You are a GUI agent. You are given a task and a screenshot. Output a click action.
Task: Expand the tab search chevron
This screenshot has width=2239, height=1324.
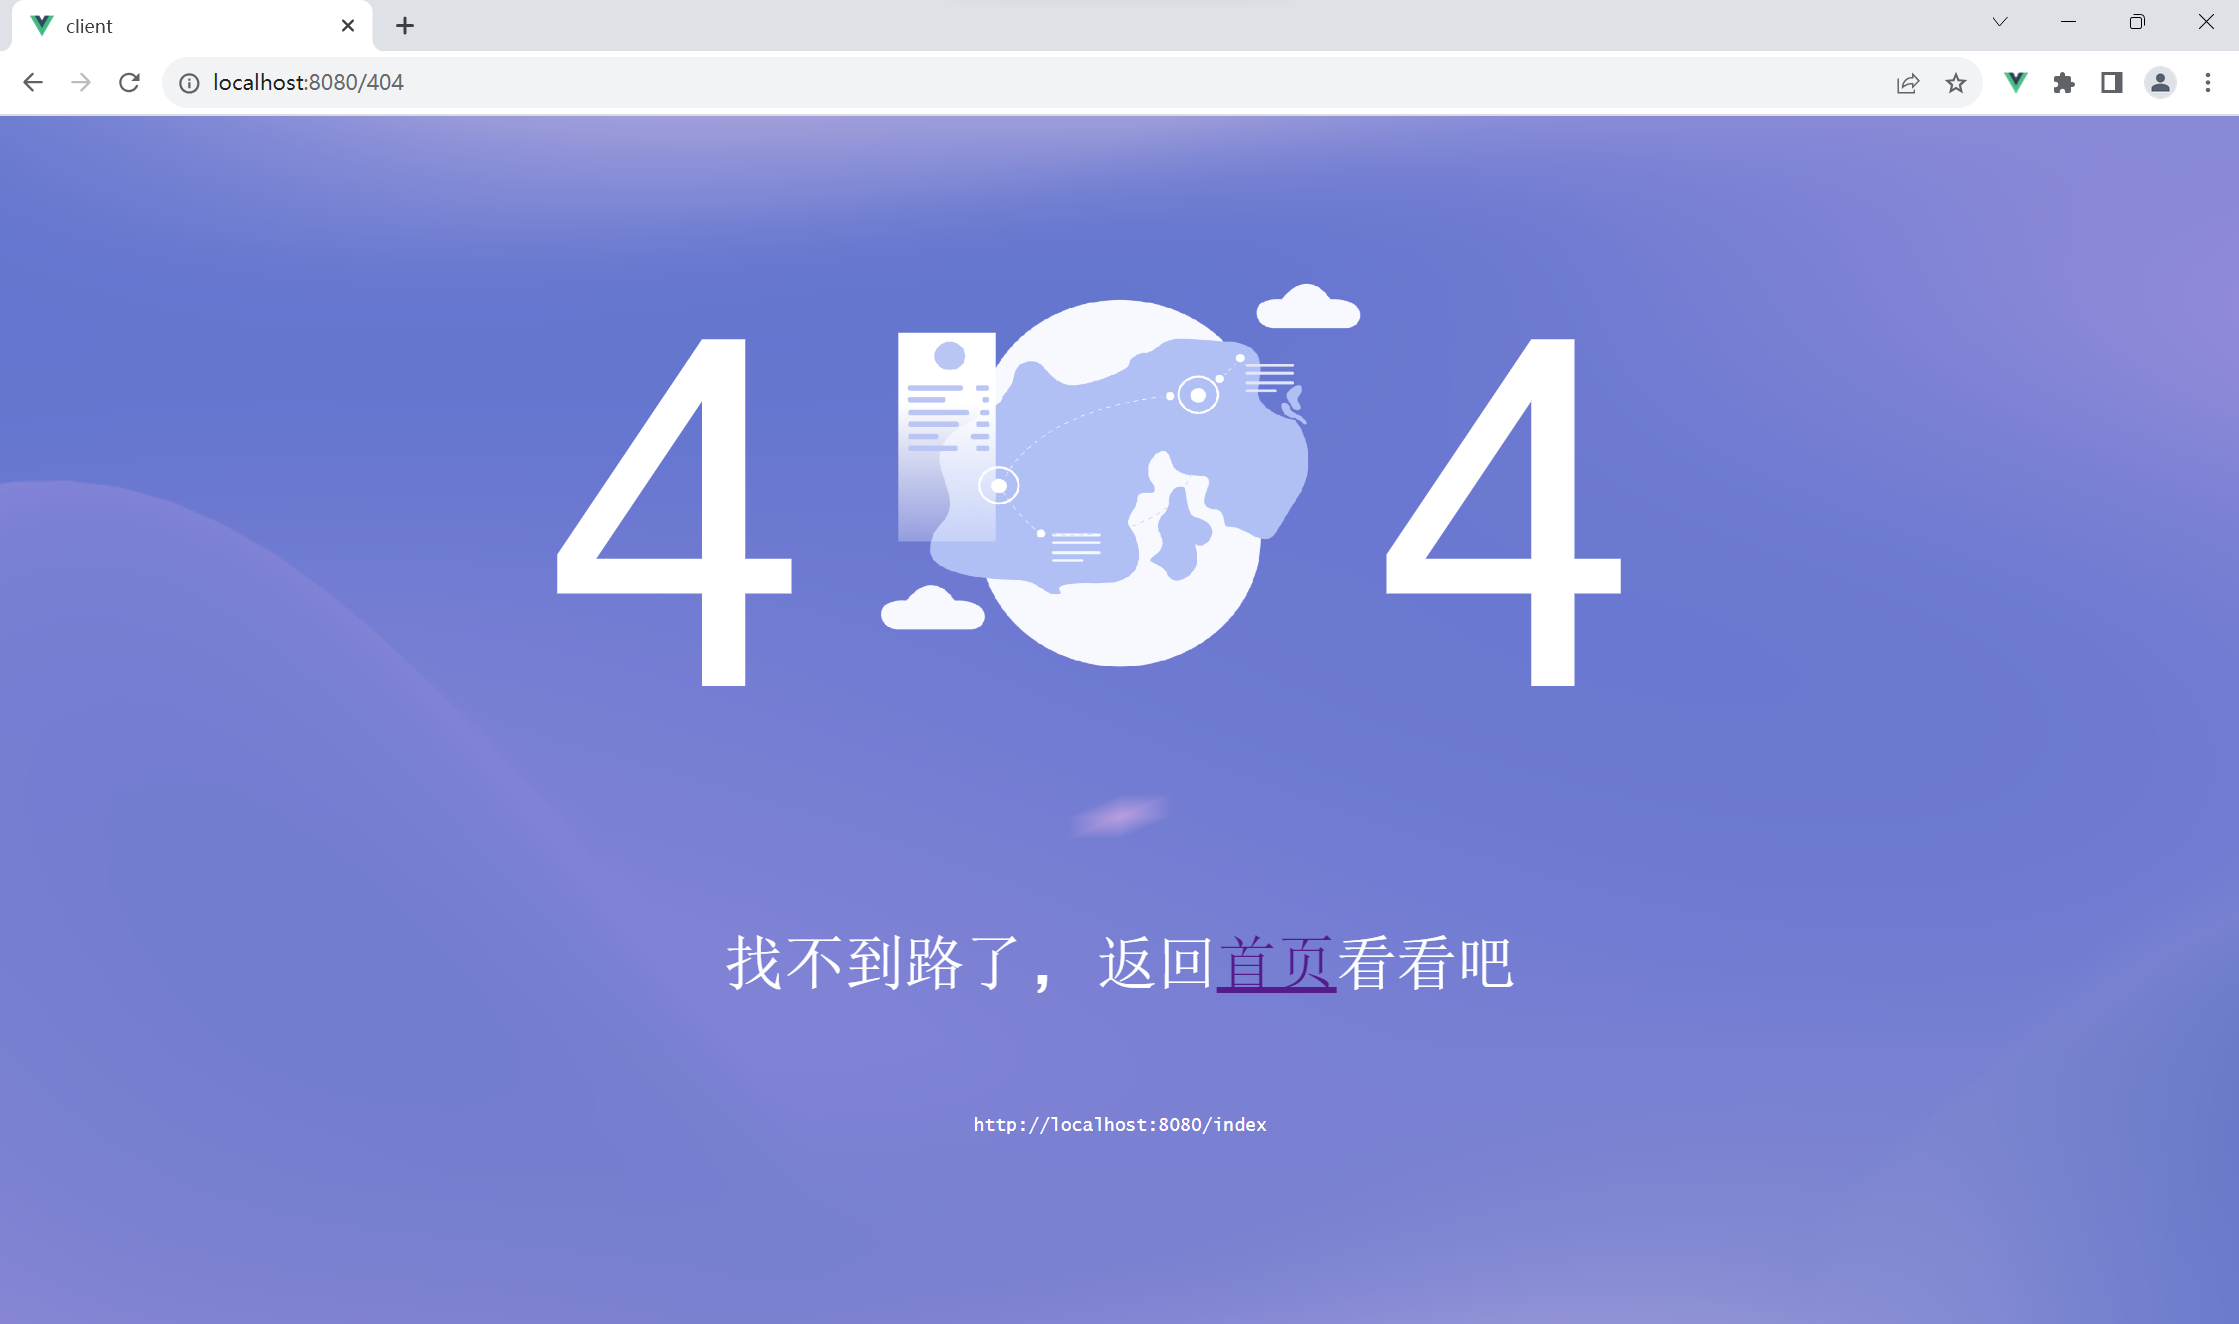(2000, 22)
